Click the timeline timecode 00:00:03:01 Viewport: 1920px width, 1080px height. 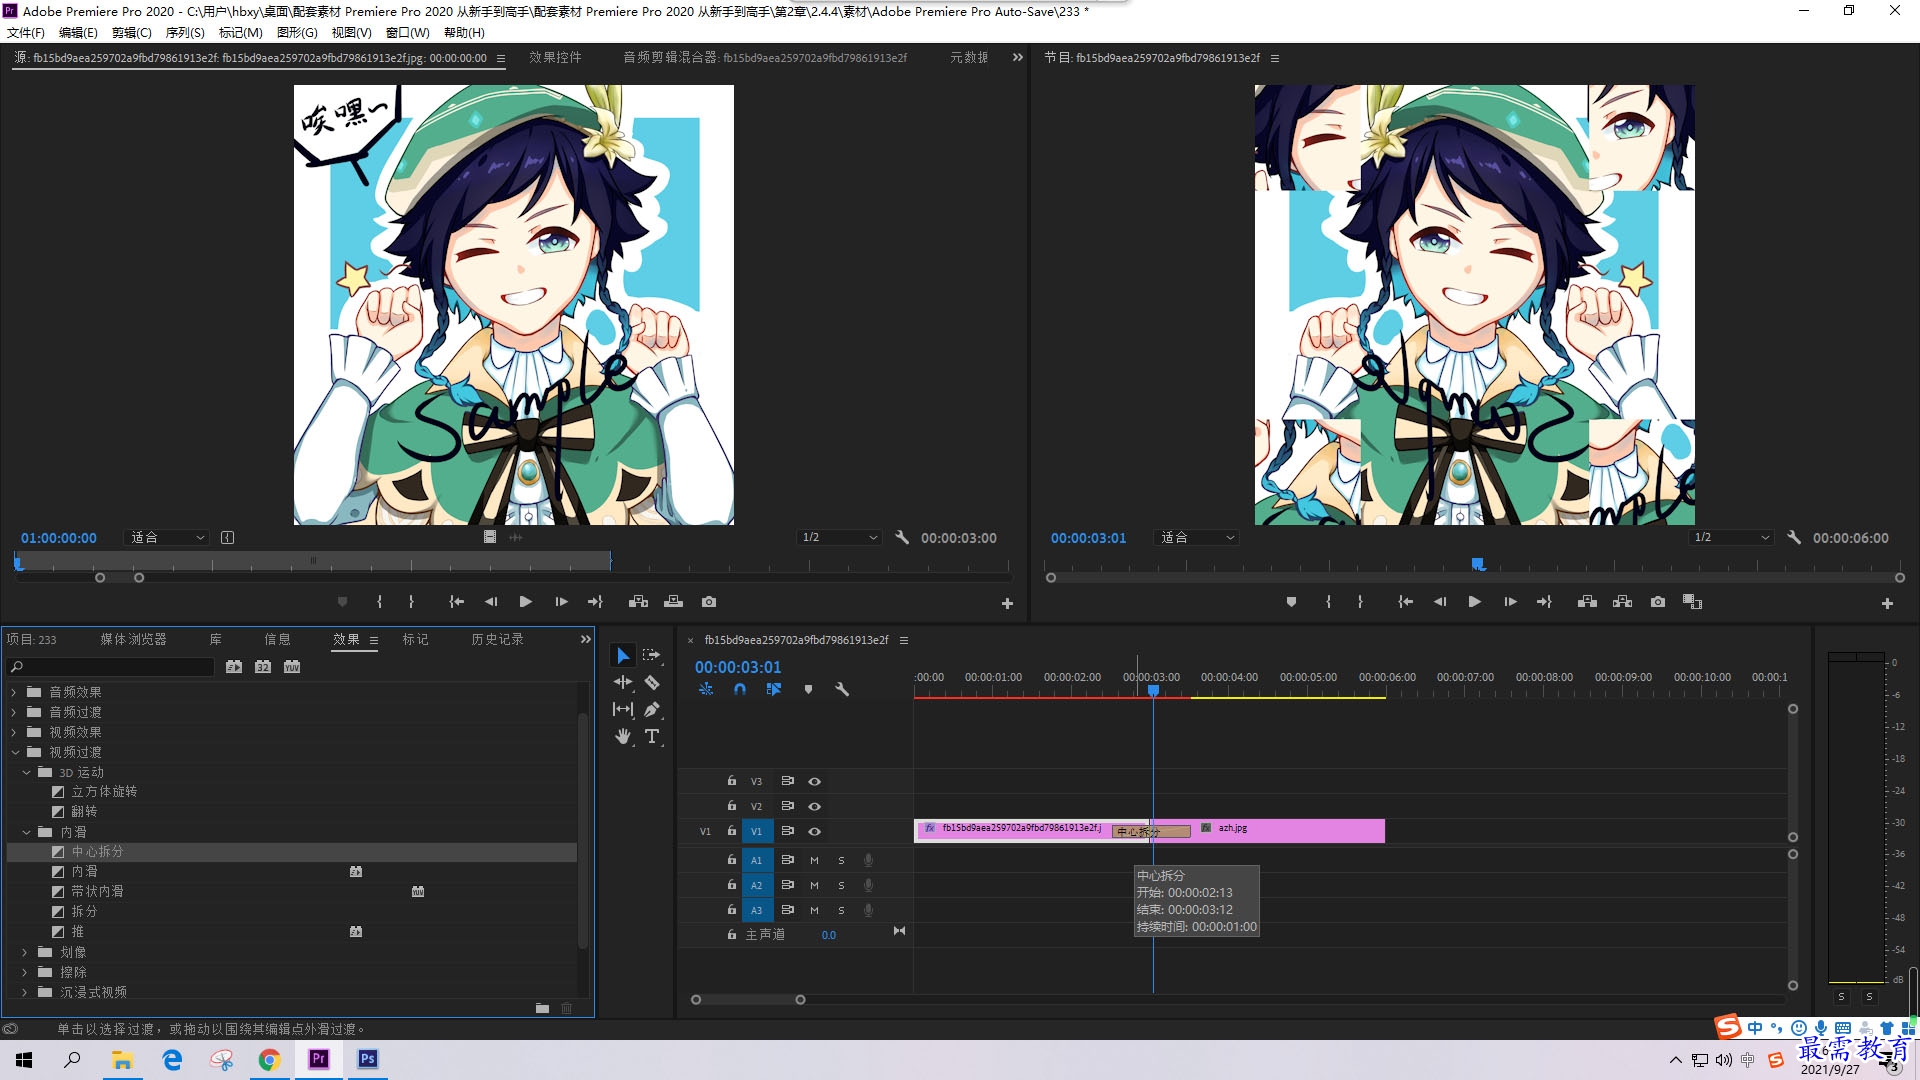(x=738, y=667)
